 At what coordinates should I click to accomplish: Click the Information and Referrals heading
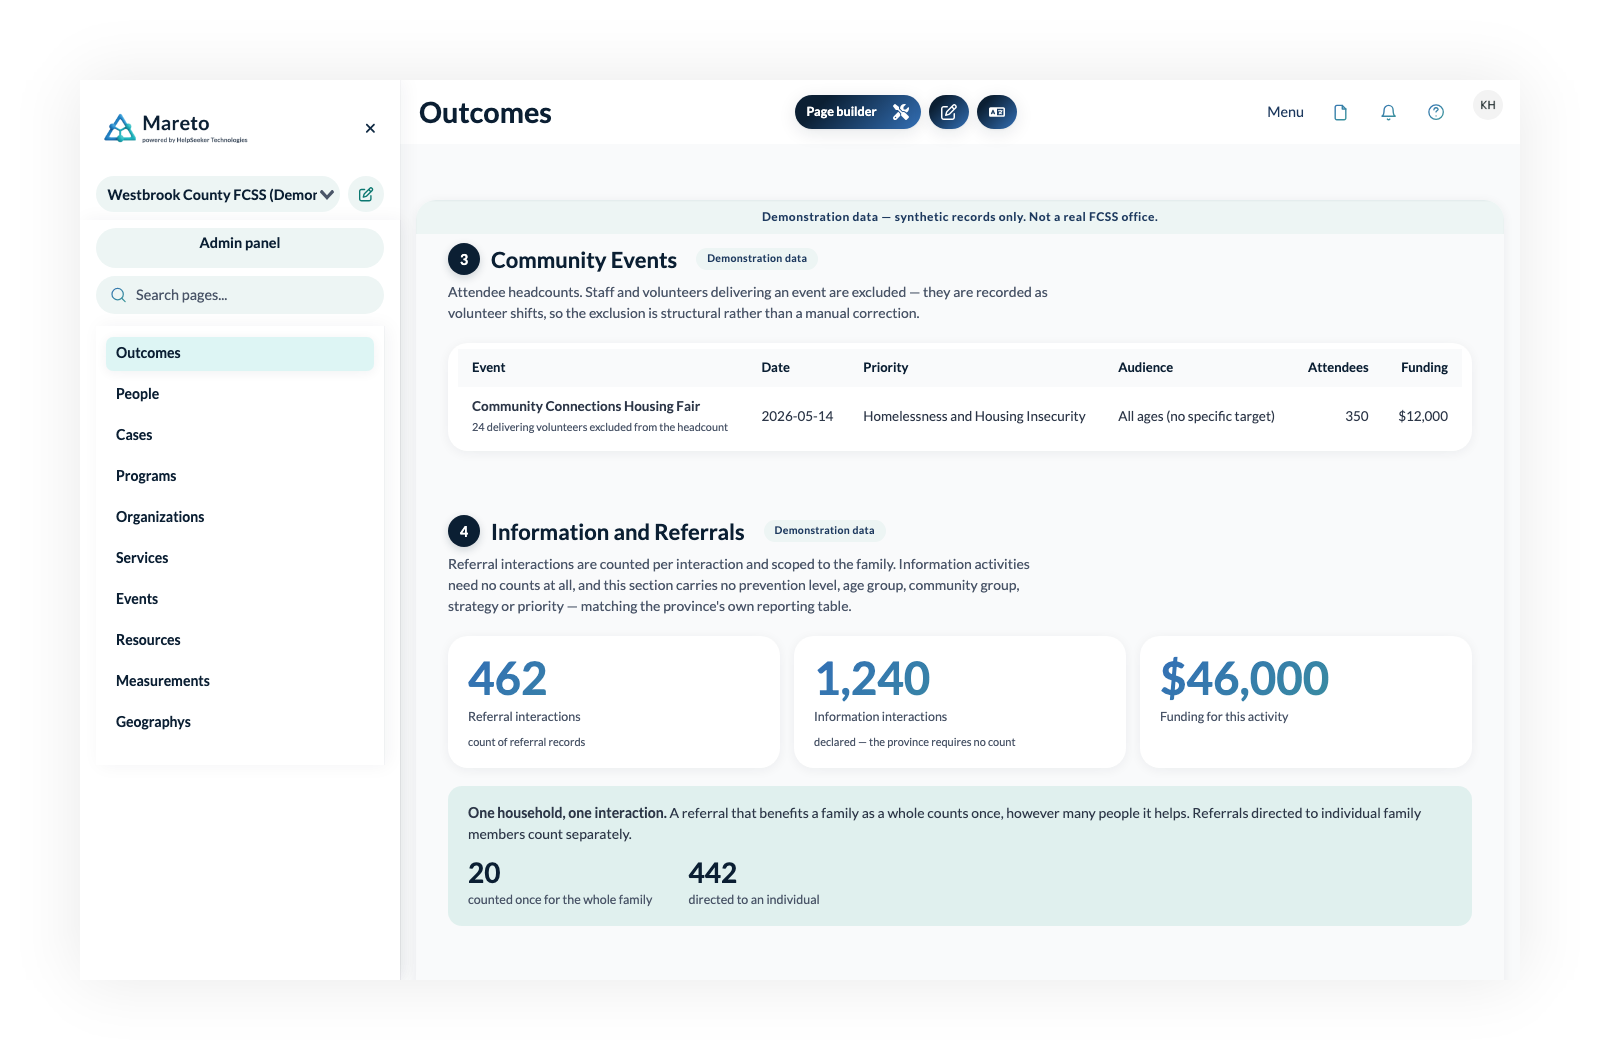coord(618,532)
